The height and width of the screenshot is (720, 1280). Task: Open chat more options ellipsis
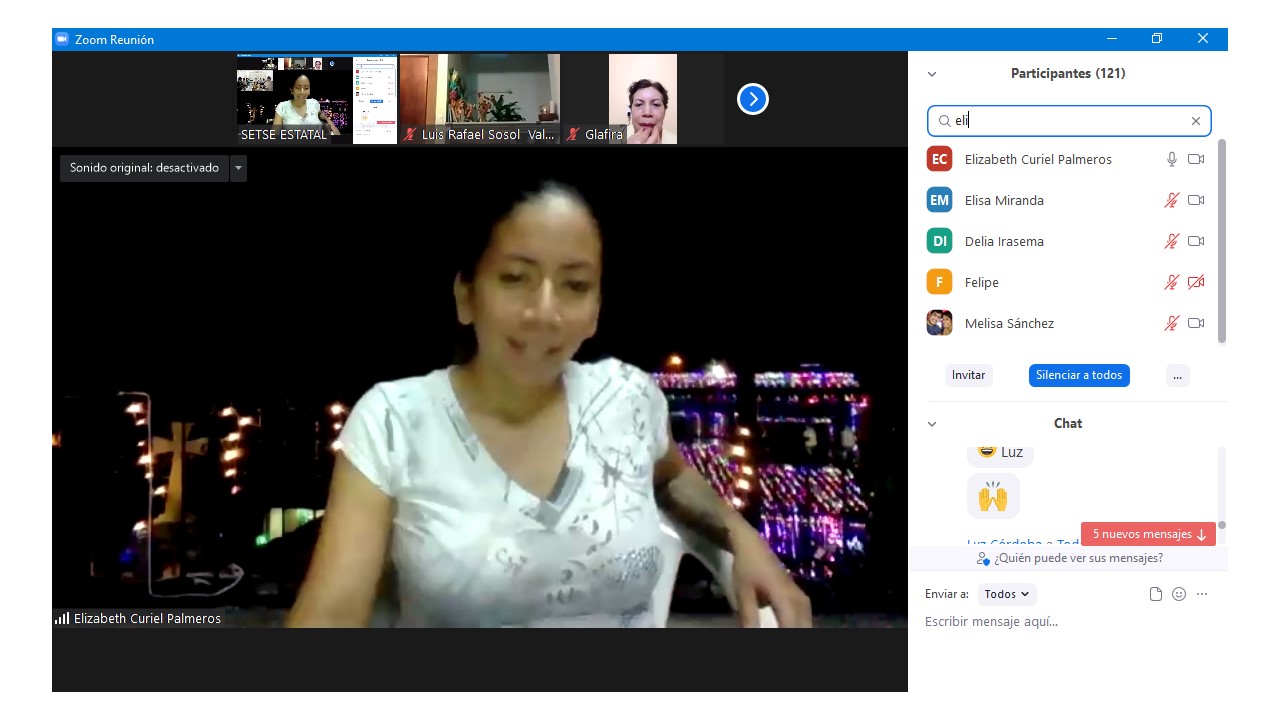pos(1202,594)
